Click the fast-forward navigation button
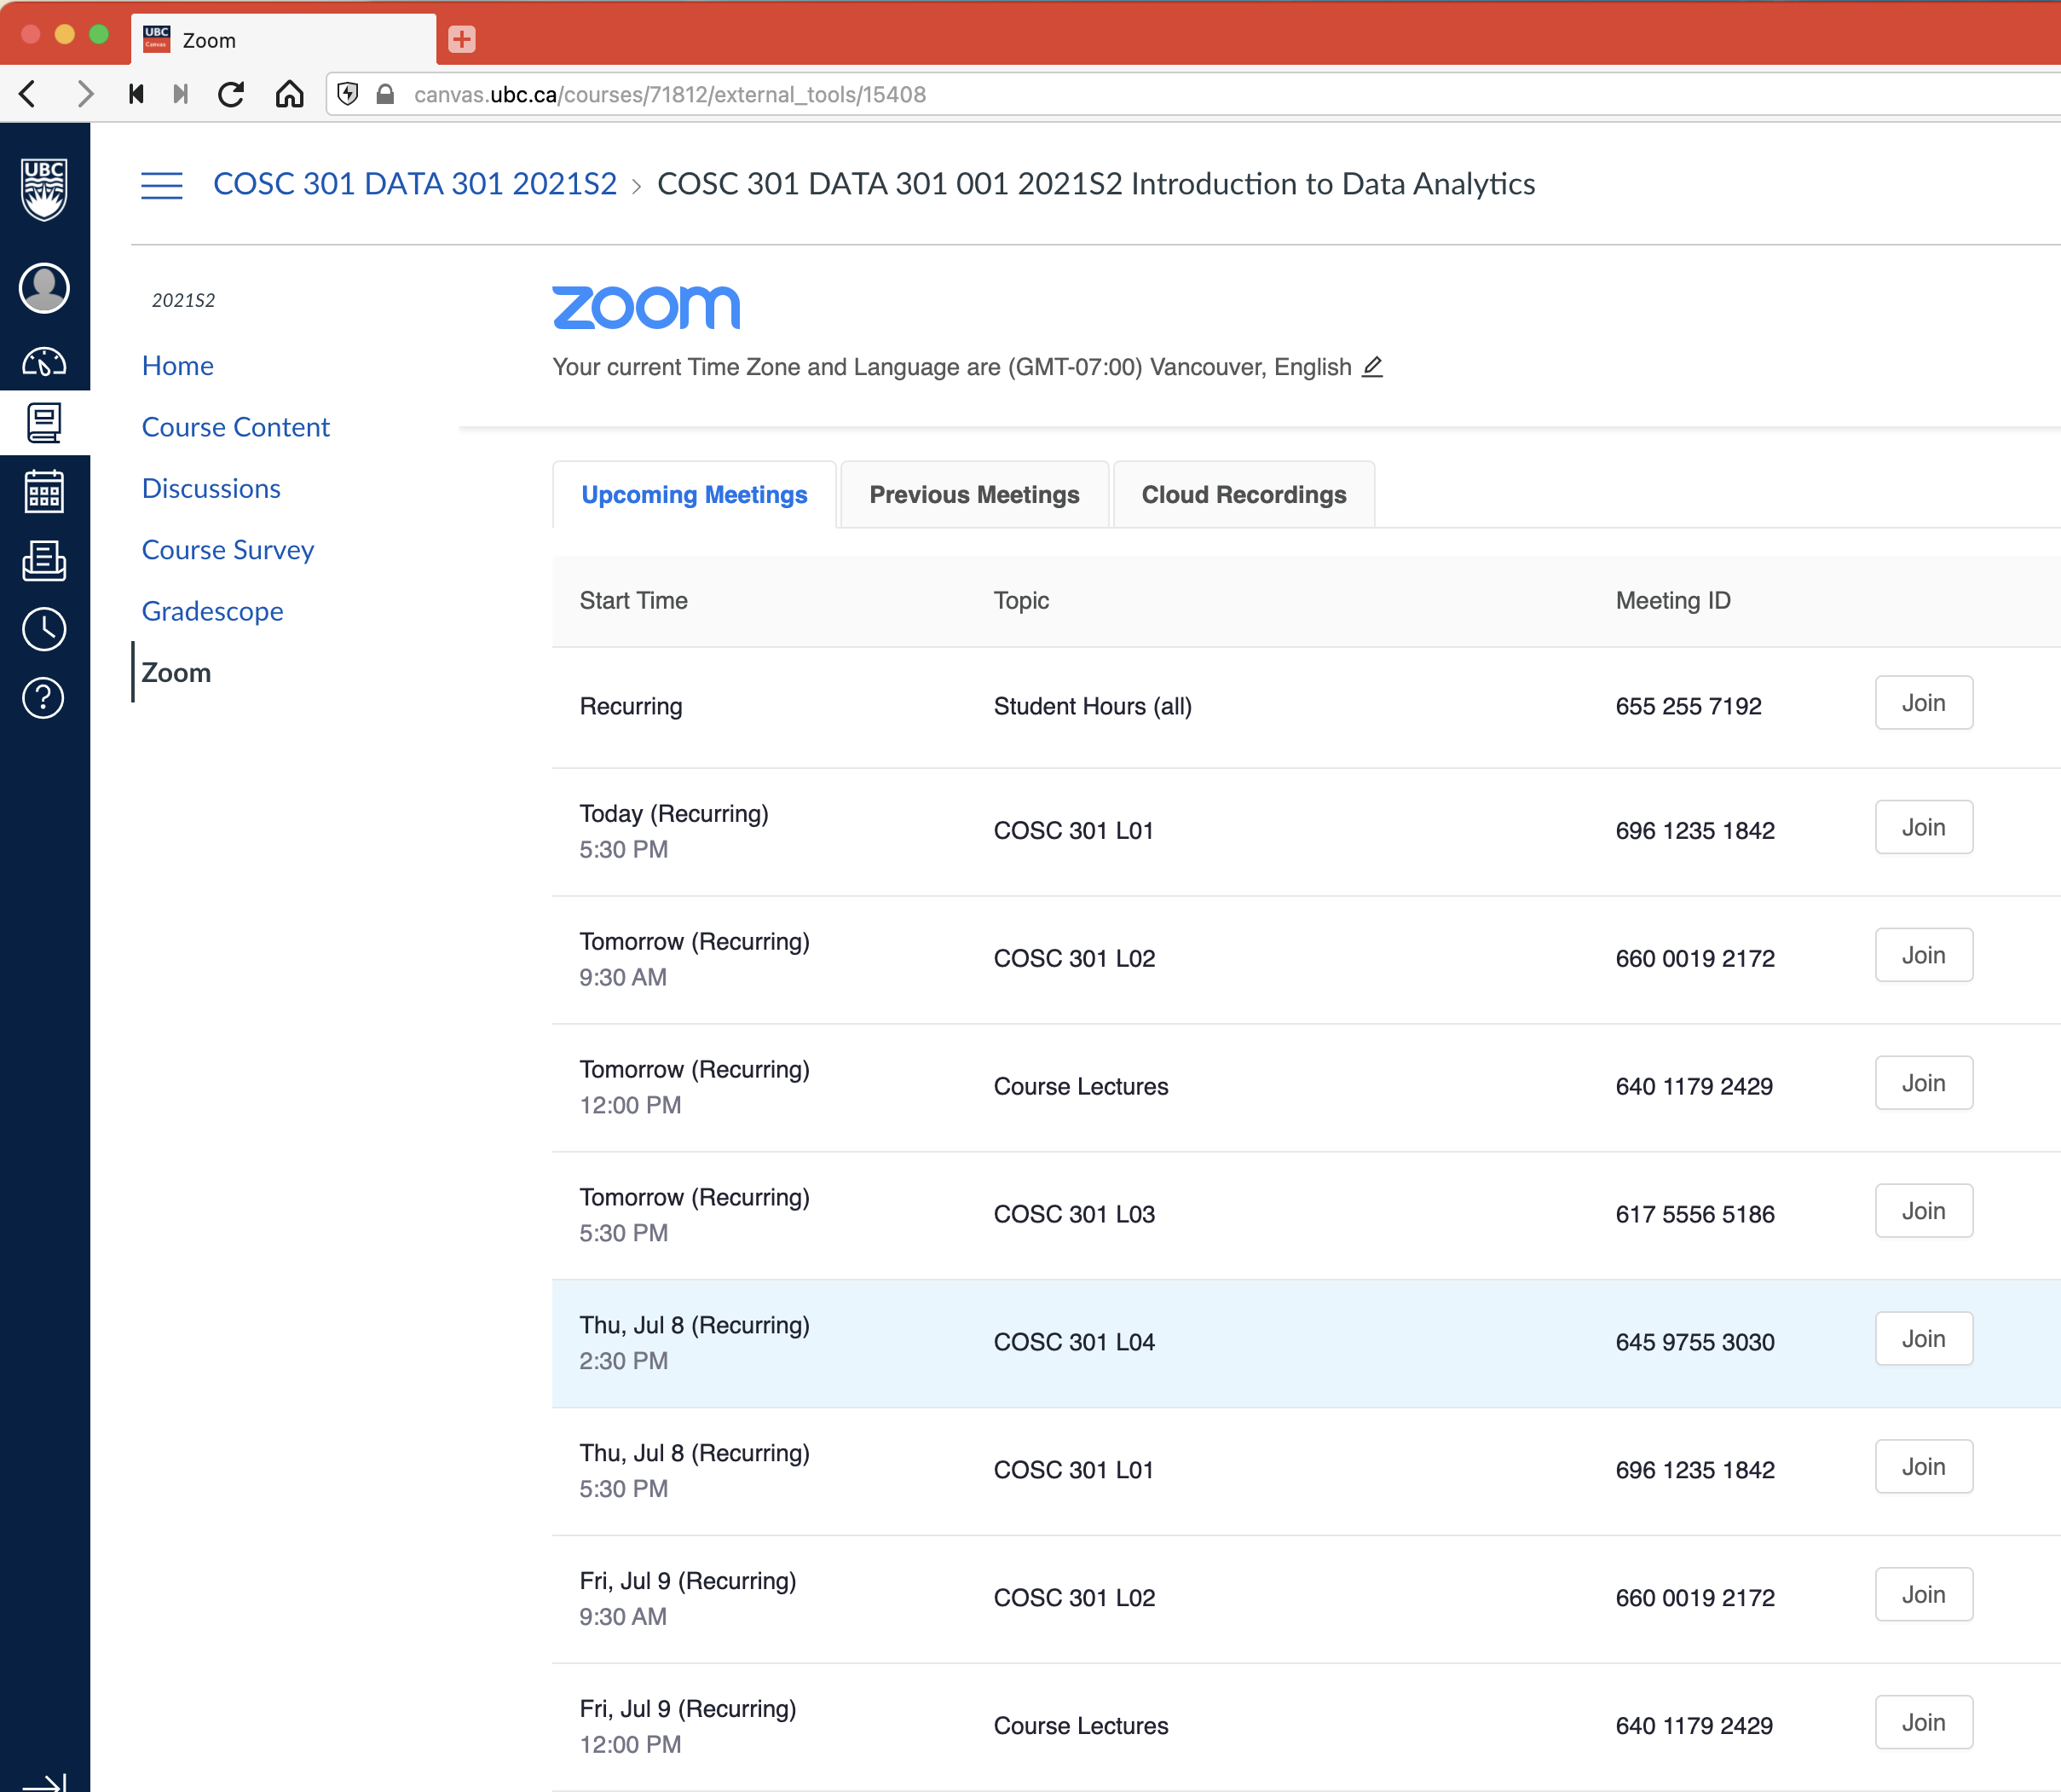Viewport: 2061px width, 1792px height. click(181, 94)
